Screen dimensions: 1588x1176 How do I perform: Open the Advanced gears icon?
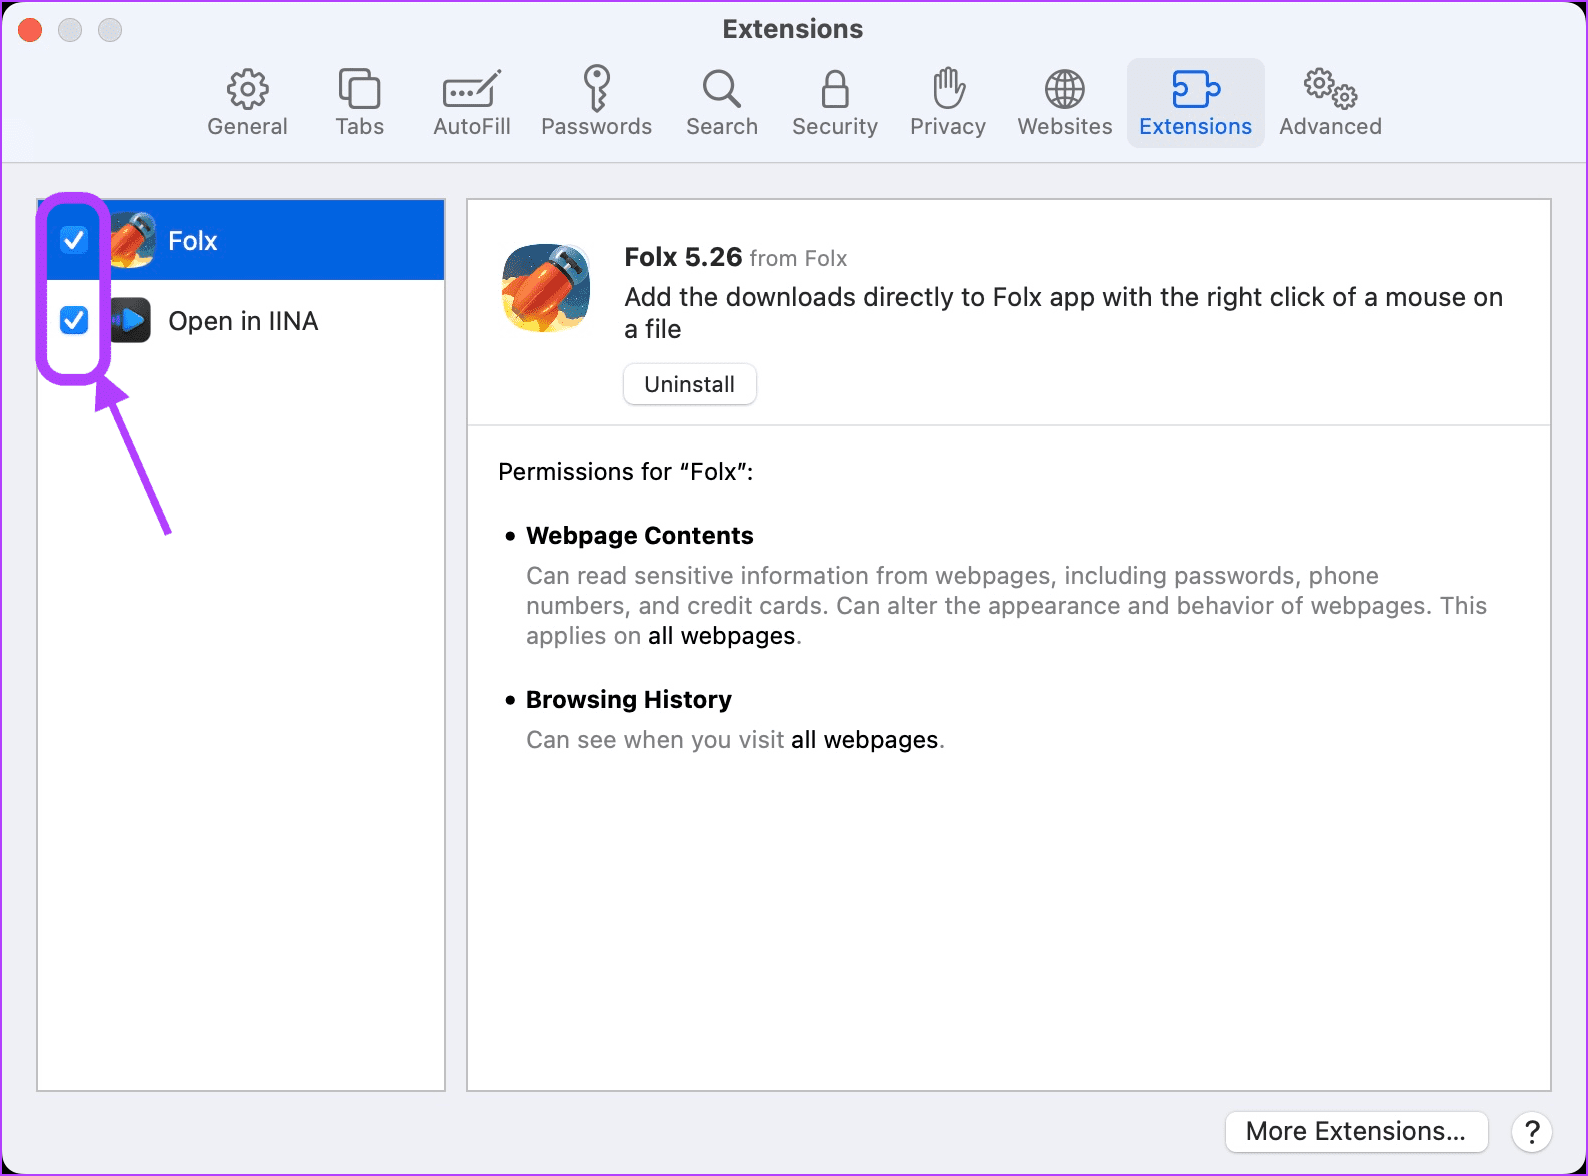(x=1331, y=89)
